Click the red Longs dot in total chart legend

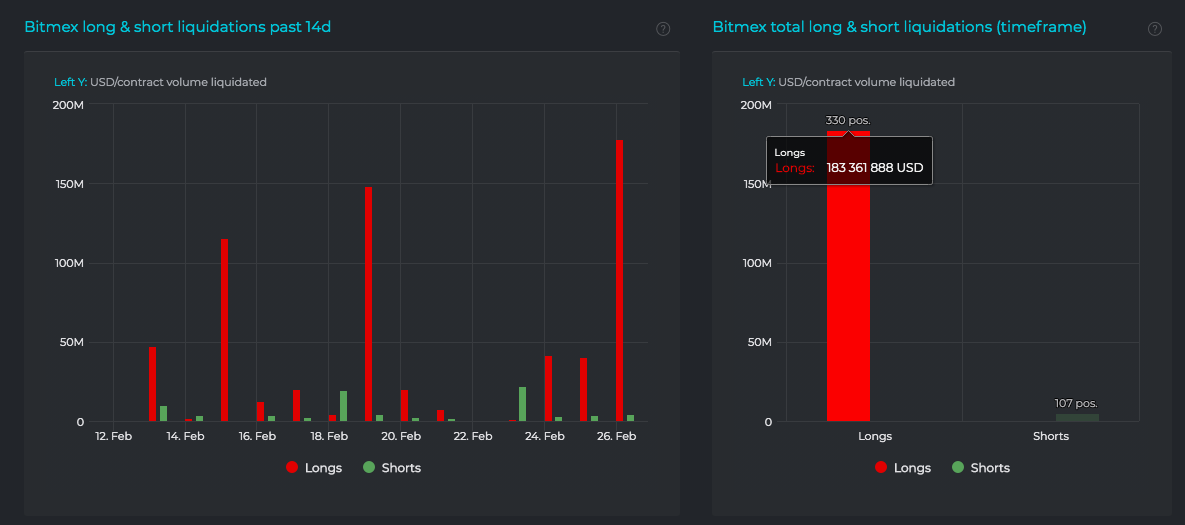pos(881,468)
